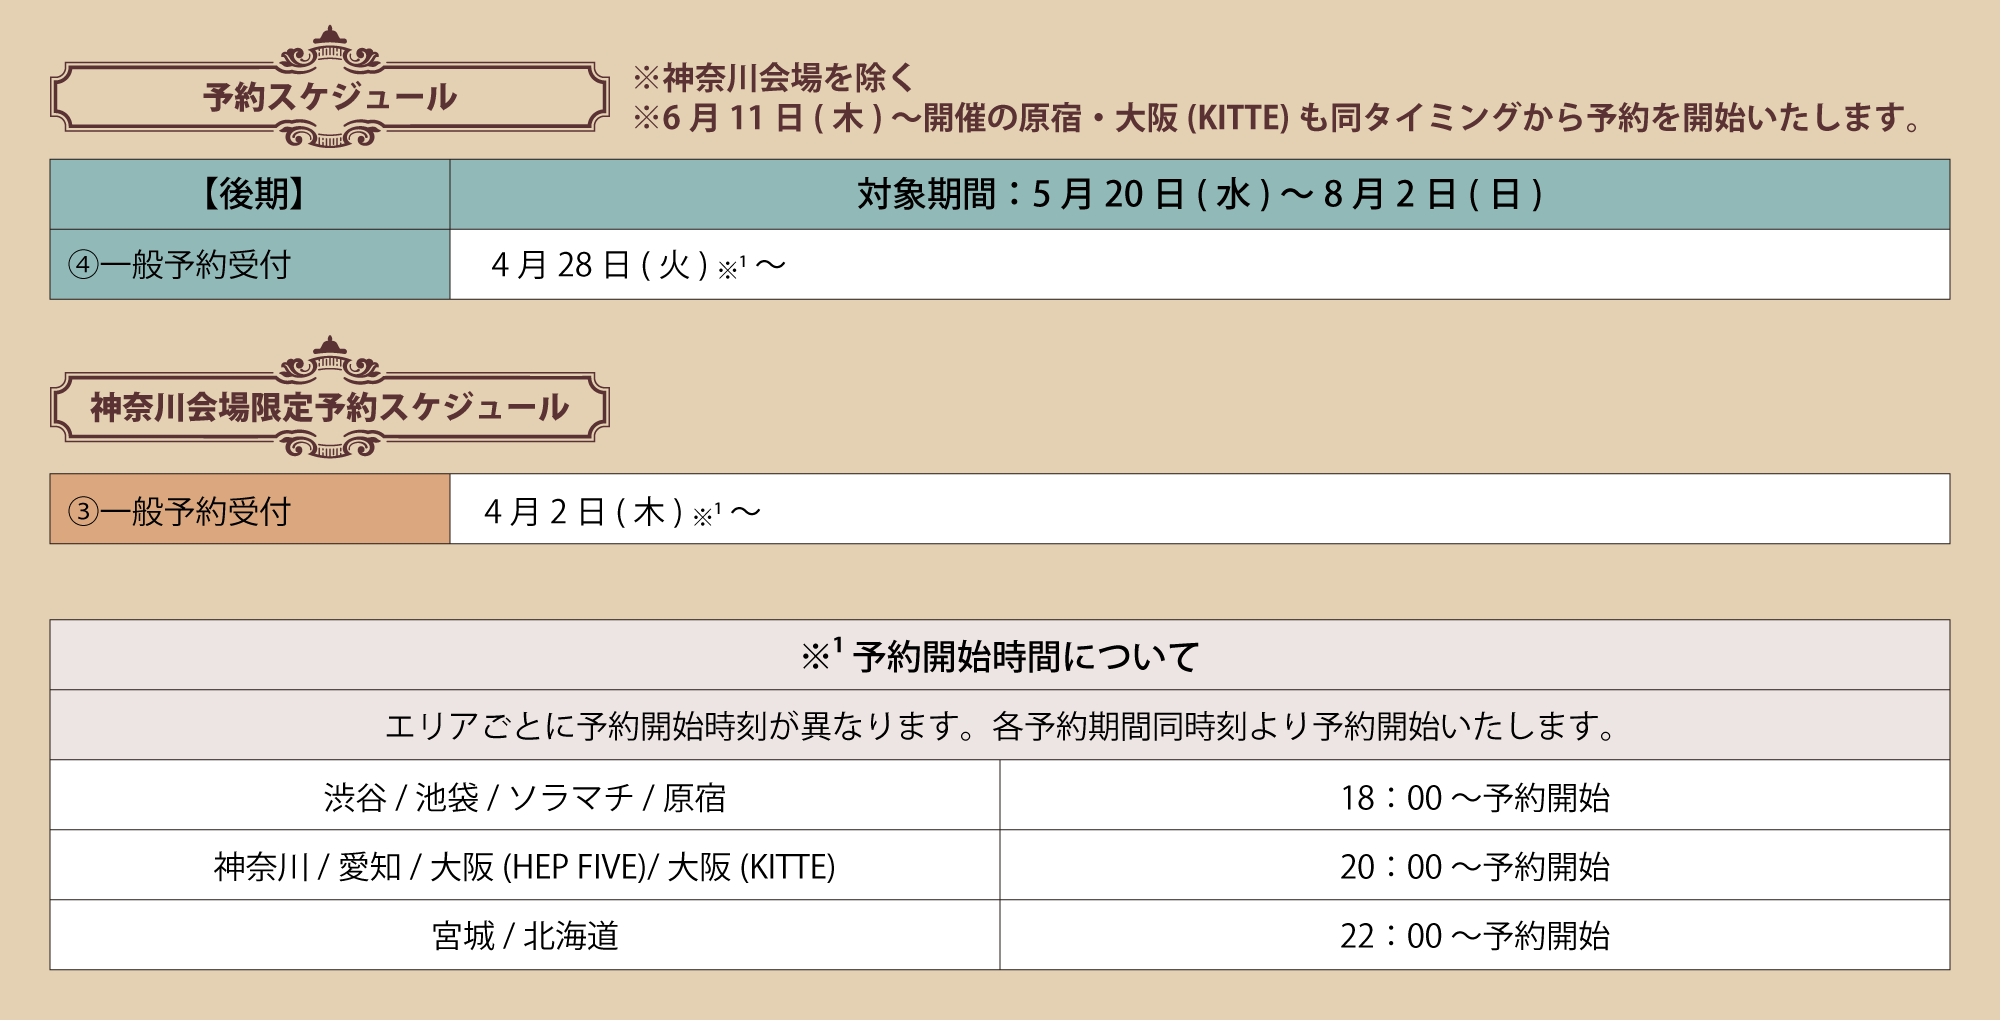Screen dimensions: 2000x1020
Task: Select the orange ③一般予約受付 cell
Action: [x=180, y=511]
